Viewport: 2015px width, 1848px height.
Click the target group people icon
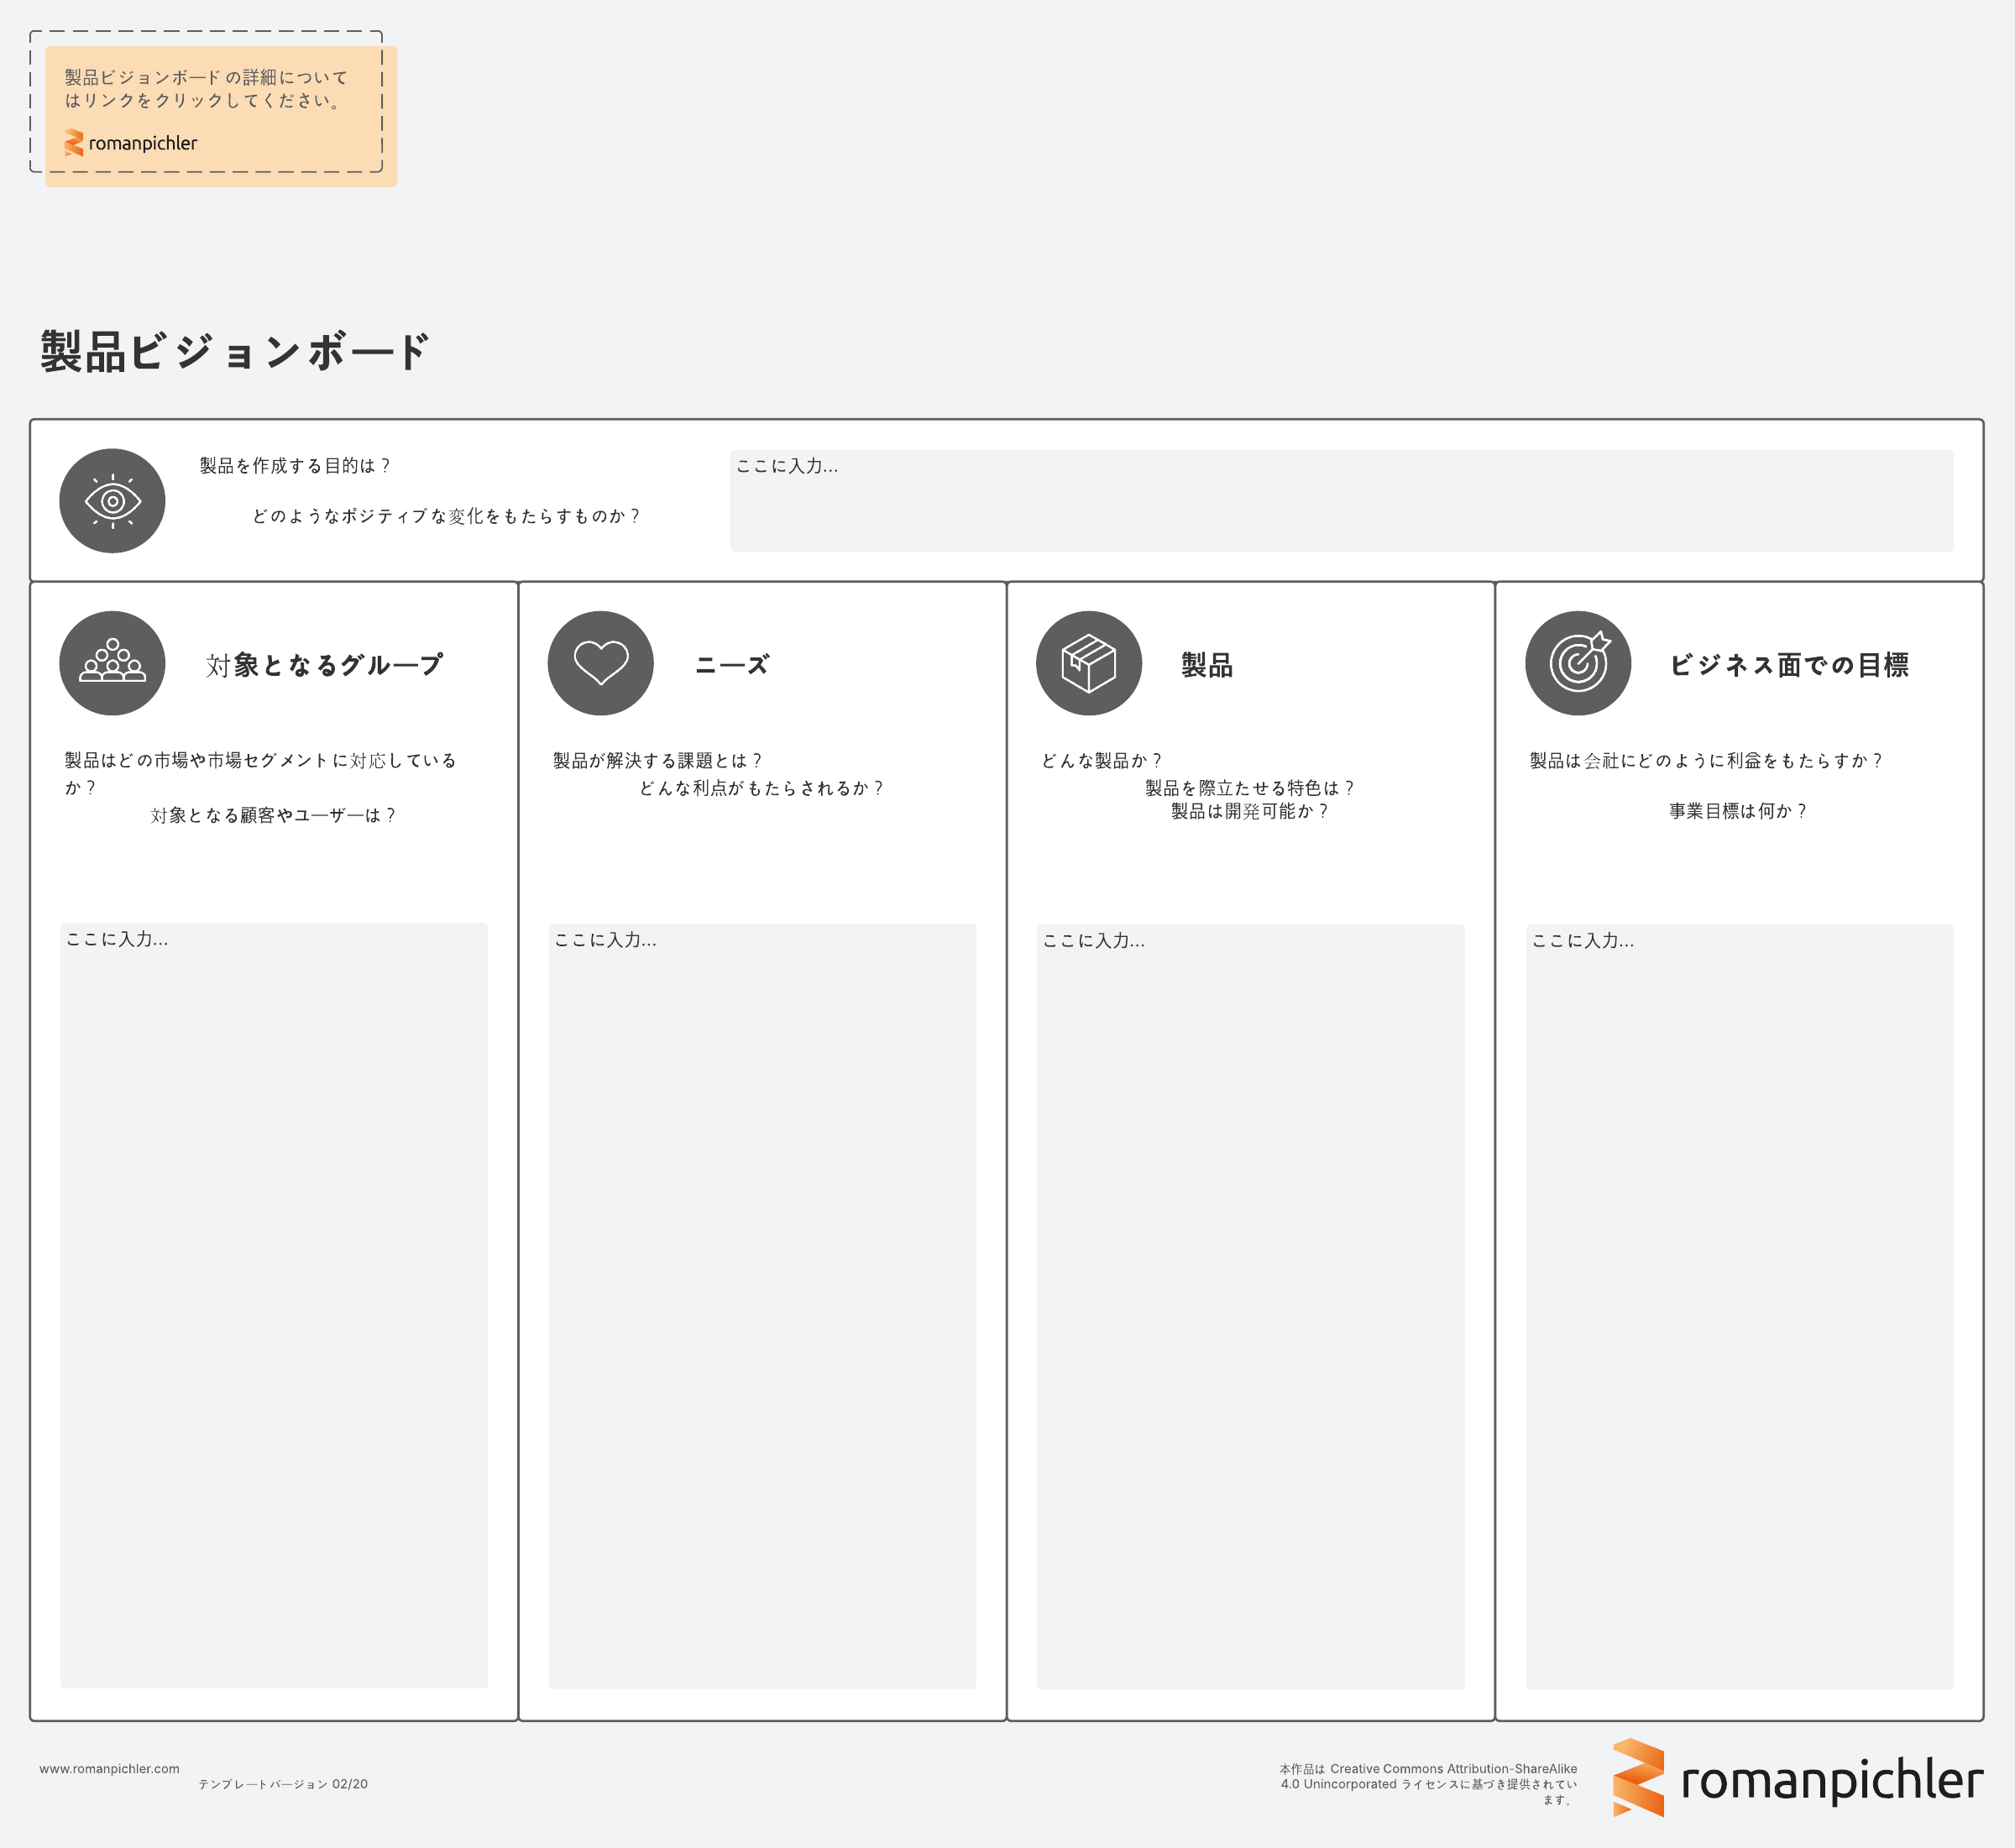coord(112,663)
